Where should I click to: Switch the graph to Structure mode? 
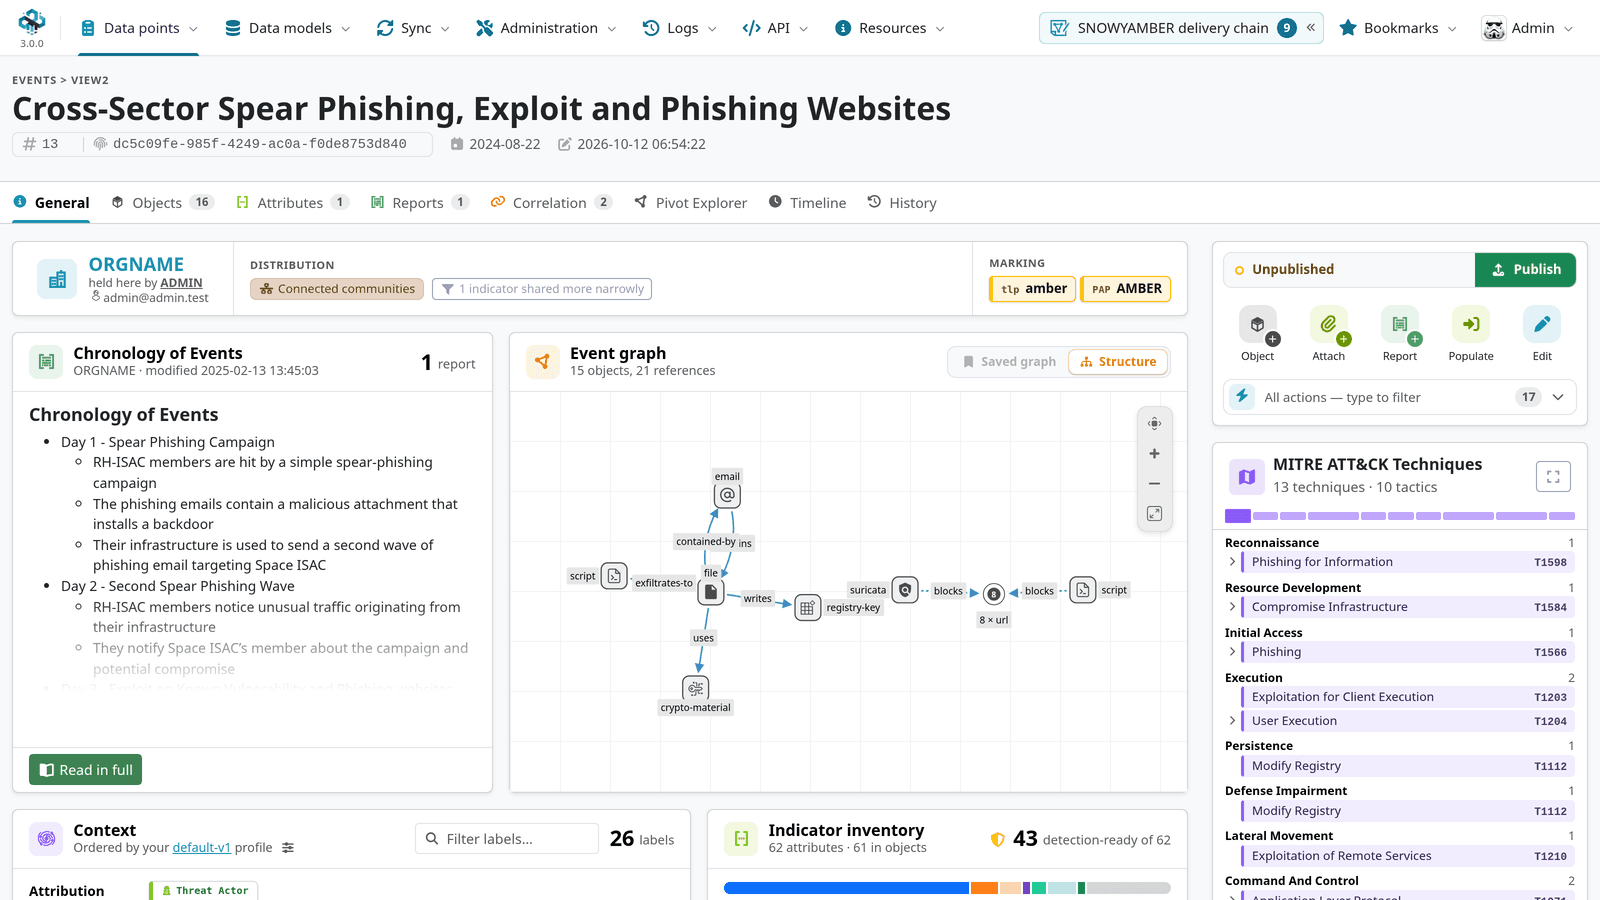(x=1118, y=362)
